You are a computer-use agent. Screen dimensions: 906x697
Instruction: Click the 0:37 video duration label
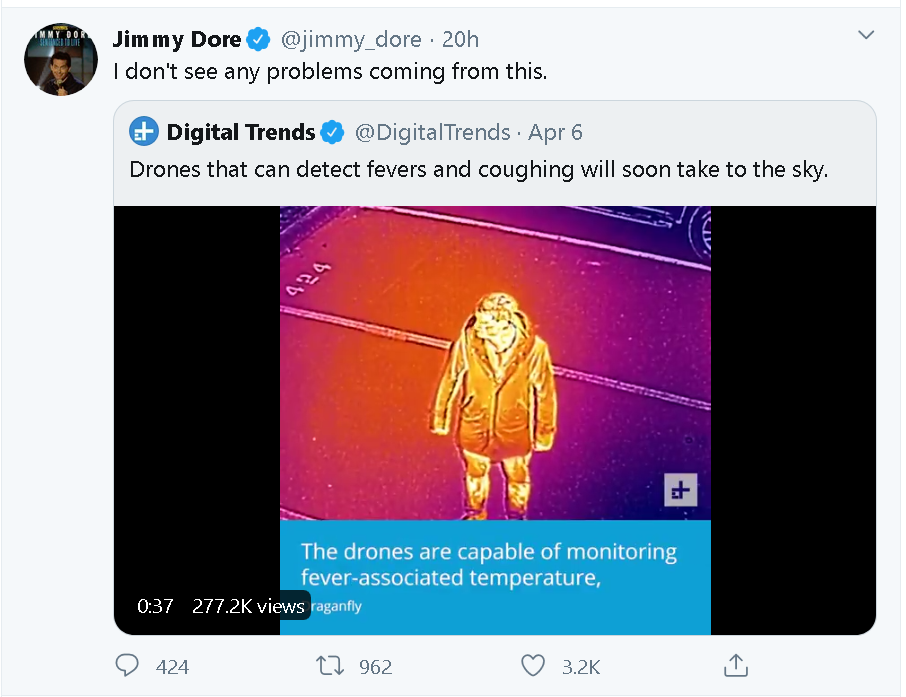(x=155, y=606)
